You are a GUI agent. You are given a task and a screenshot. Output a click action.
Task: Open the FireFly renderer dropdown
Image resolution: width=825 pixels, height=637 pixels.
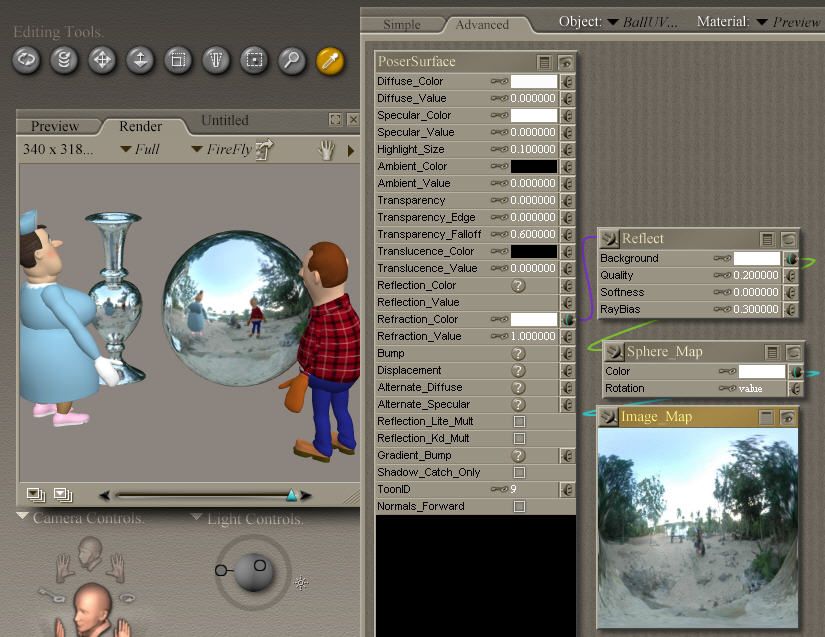[x=221, y=150]
